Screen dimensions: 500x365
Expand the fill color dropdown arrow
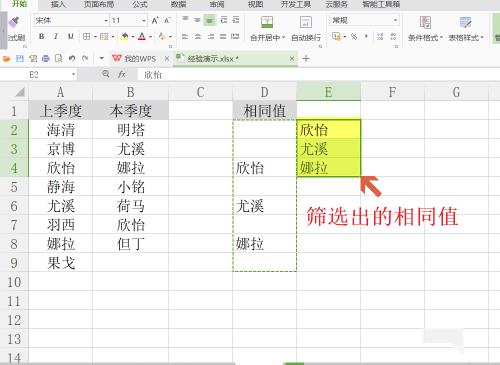point(133,37)
